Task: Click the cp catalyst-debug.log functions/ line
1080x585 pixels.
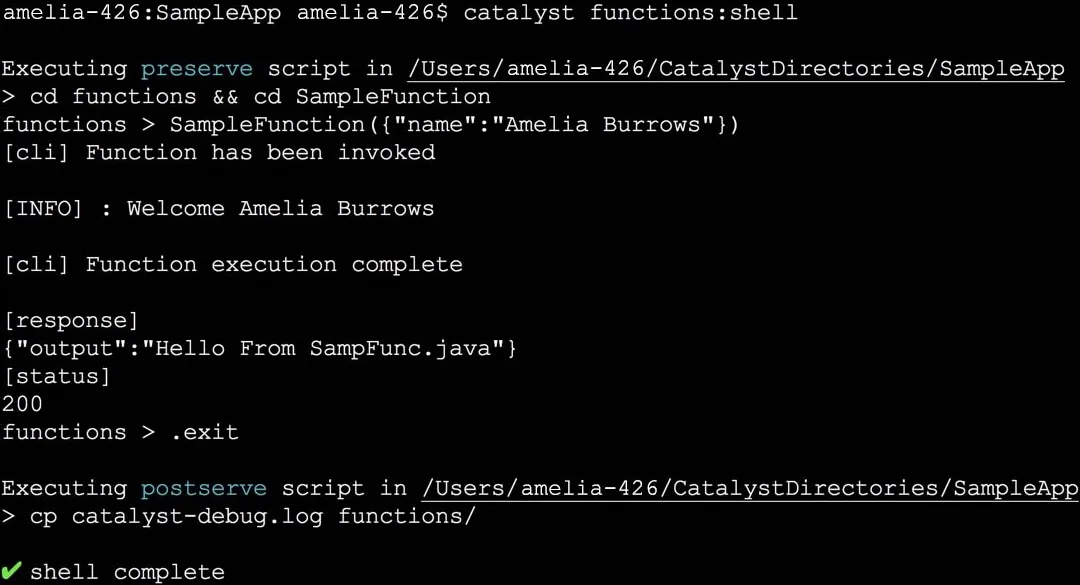Action: tap(240, 516)
